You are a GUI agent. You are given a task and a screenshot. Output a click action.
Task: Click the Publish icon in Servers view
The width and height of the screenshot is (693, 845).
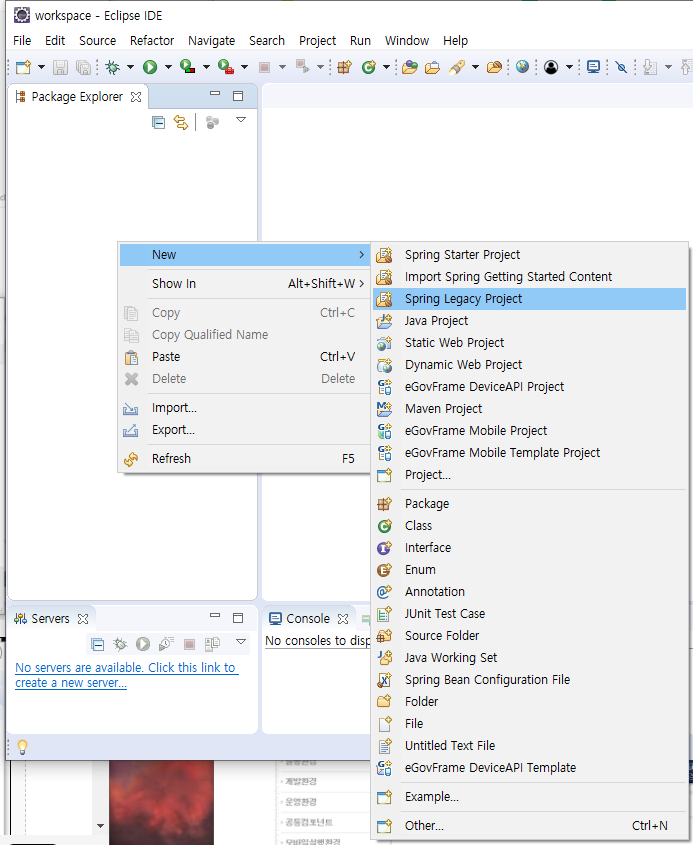[x=212, y=644]
